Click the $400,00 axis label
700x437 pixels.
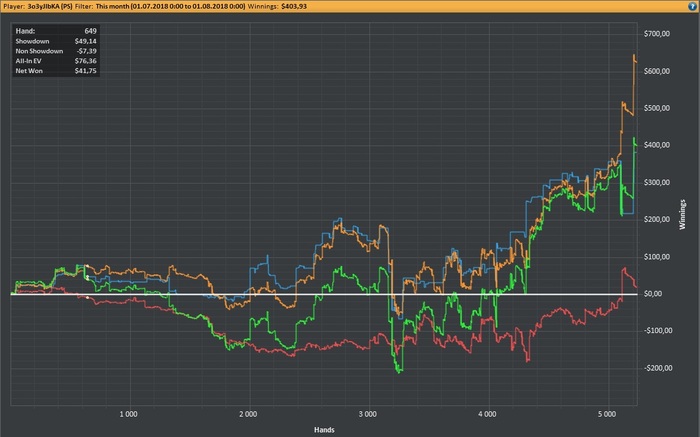(x=657, y=145)
